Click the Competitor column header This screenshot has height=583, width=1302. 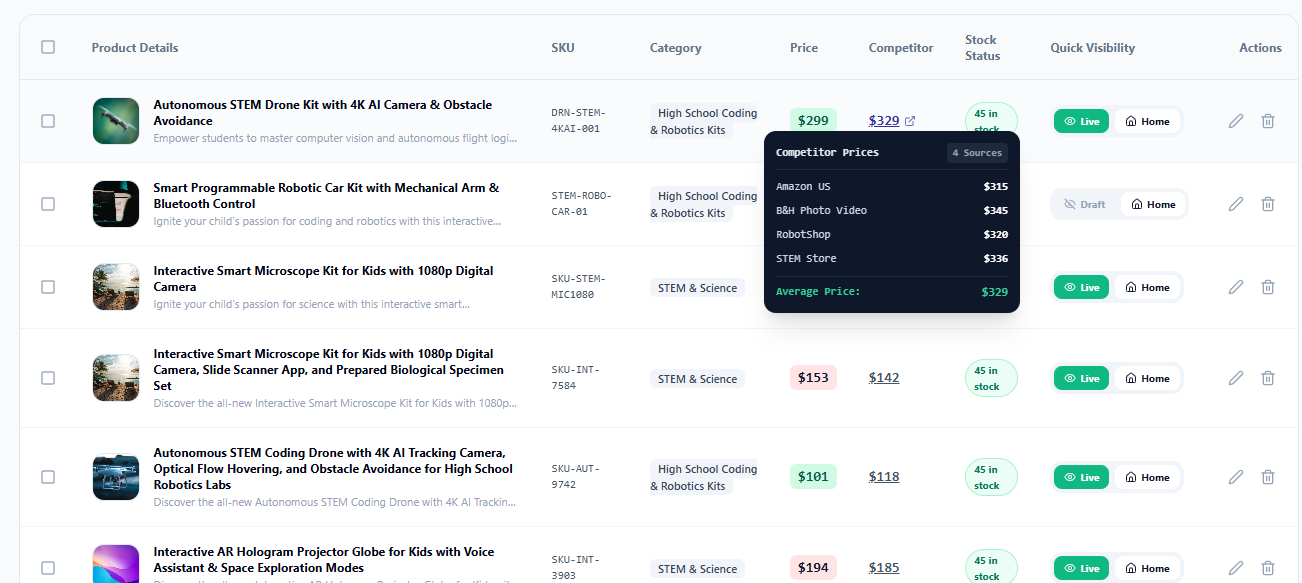[901, 48]
